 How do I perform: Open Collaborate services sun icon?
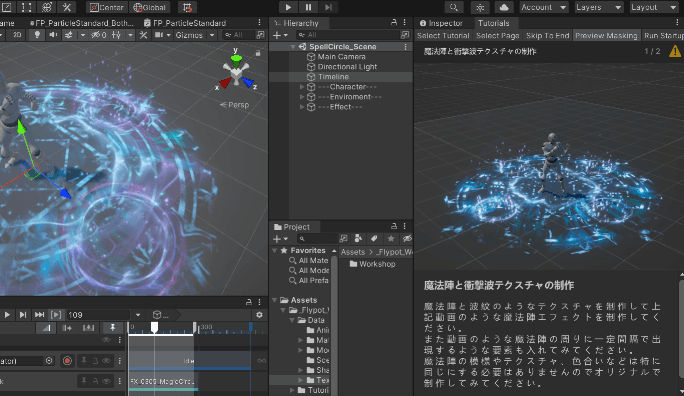coord(480,7)
